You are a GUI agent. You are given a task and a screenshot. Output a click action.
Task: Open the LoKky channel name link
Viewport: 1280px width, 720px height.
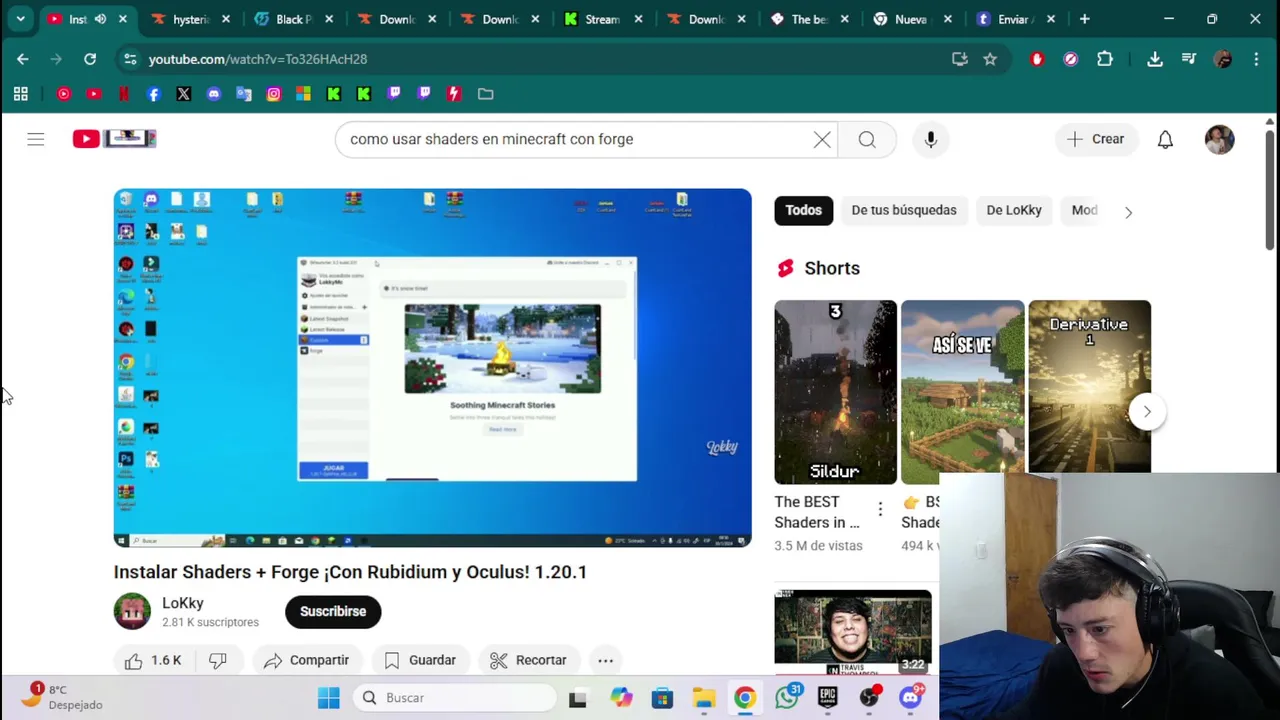[183, 603]
